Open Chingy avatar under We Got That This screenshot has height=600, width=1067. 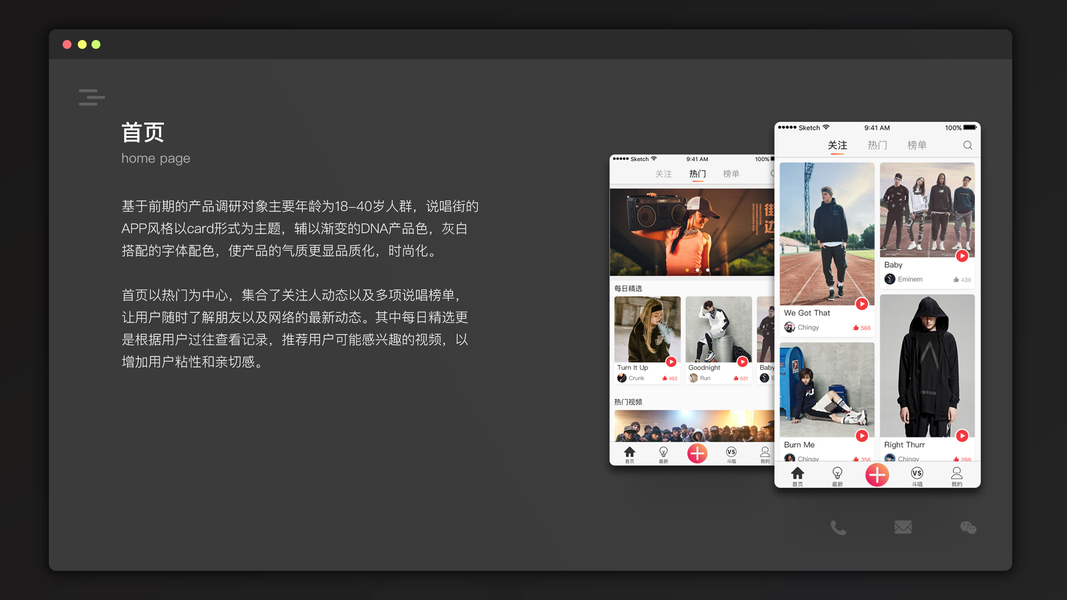789,327
